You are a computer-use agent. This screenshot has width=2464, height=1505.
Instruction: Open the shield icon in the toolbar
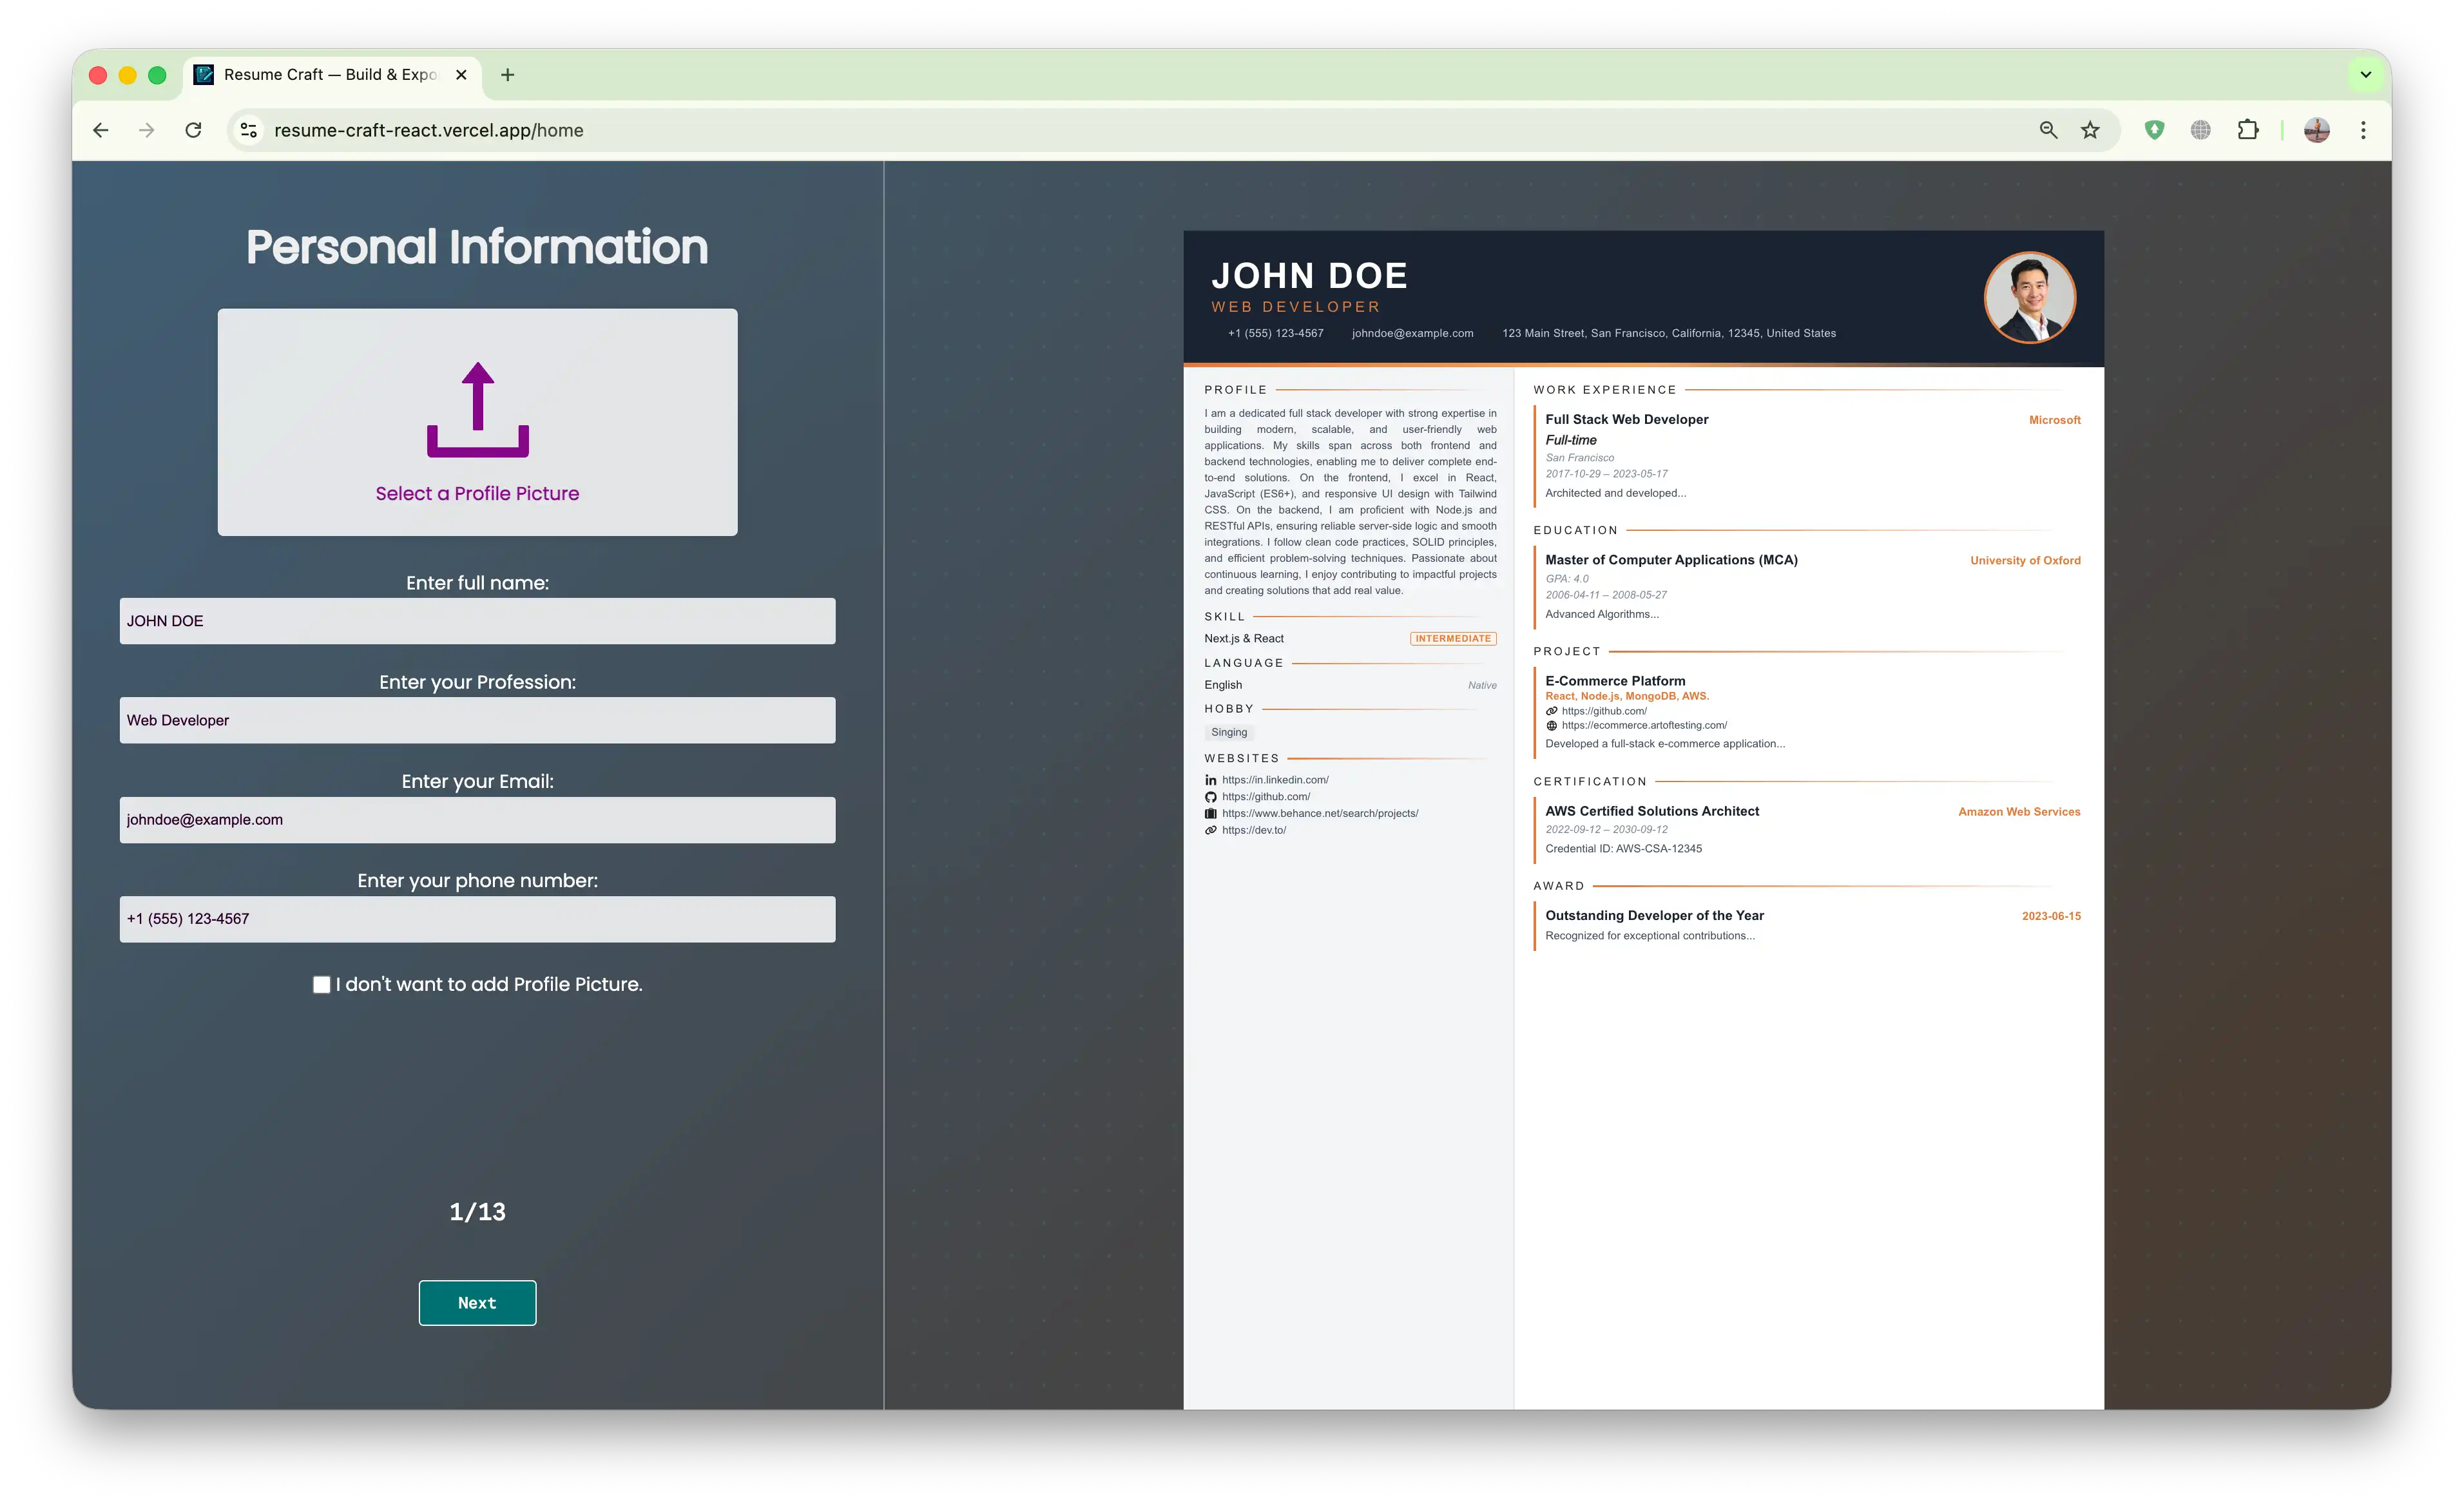click(2154, 130)
